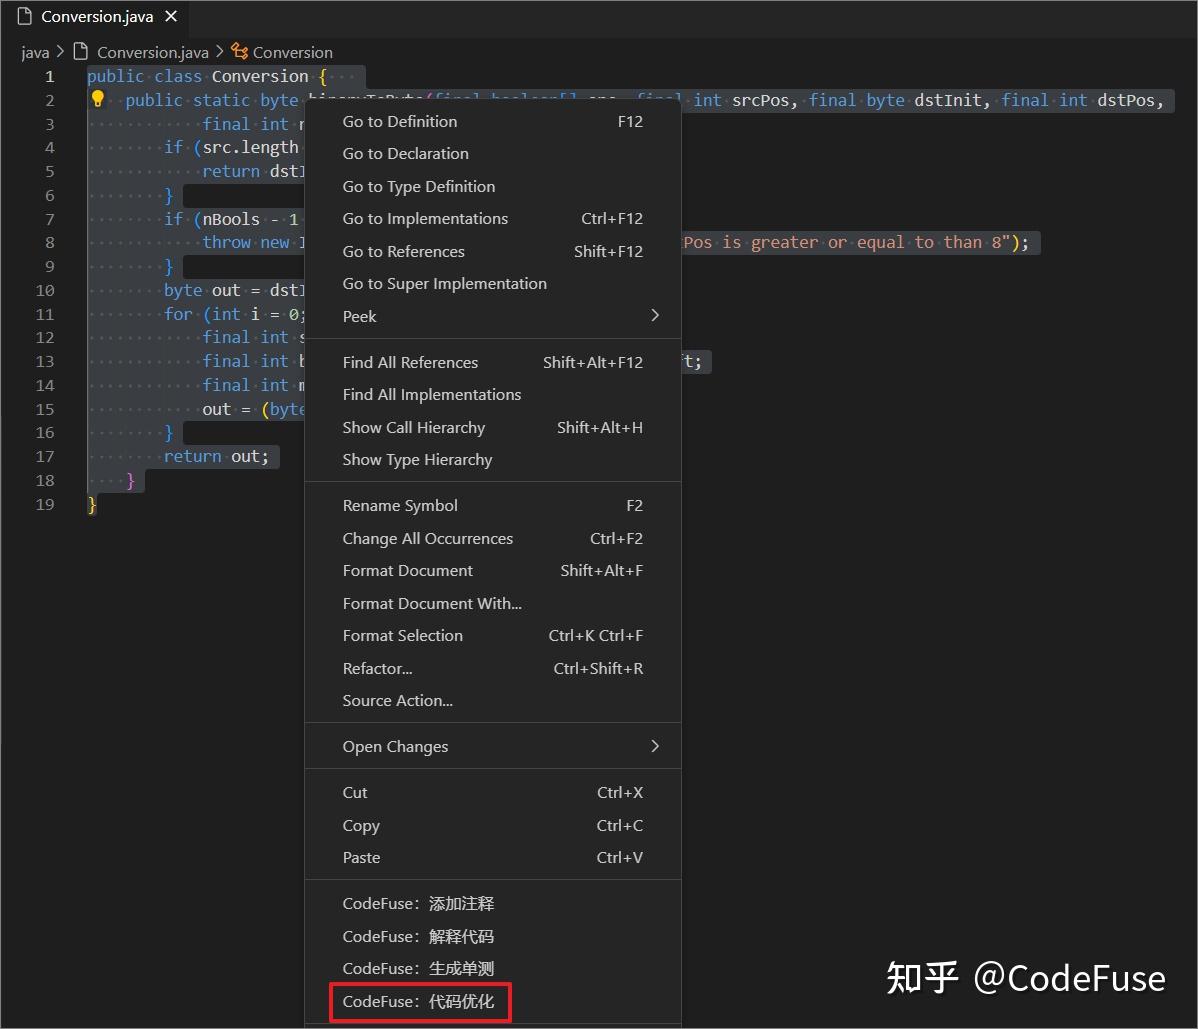Click the lightbulb quick fix icon on line 2

click(97, 99)
